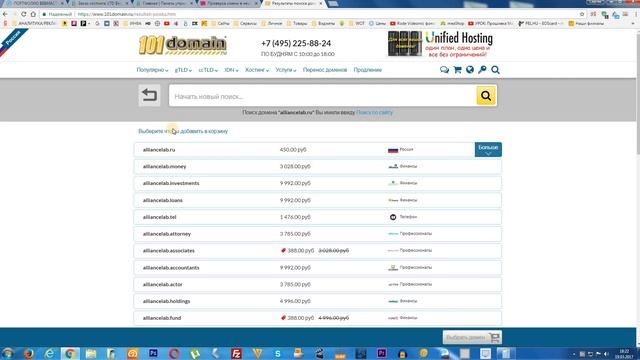640x360 pixels.
Task: Click the Выберите чтобы добавить в корзину text
Action: [x=183, y=131]
